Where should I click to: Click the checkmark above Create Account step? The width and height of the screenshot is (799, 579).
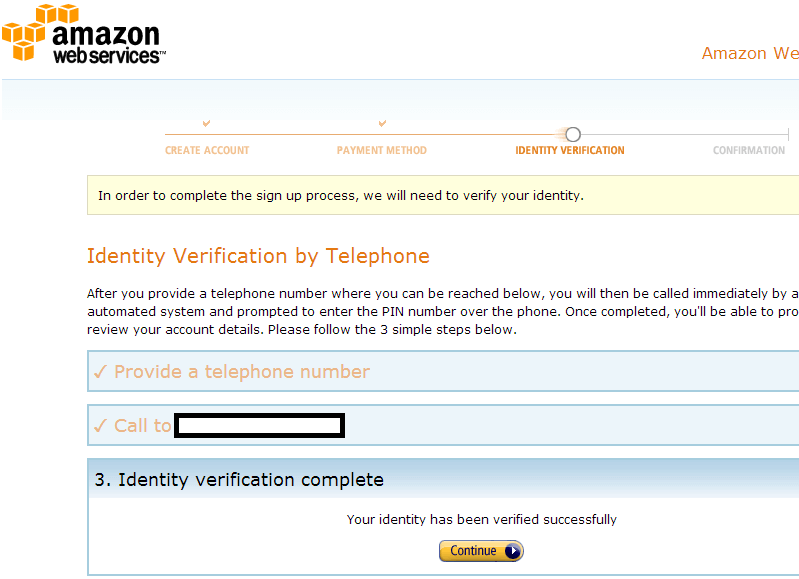[x=206, y=123]
